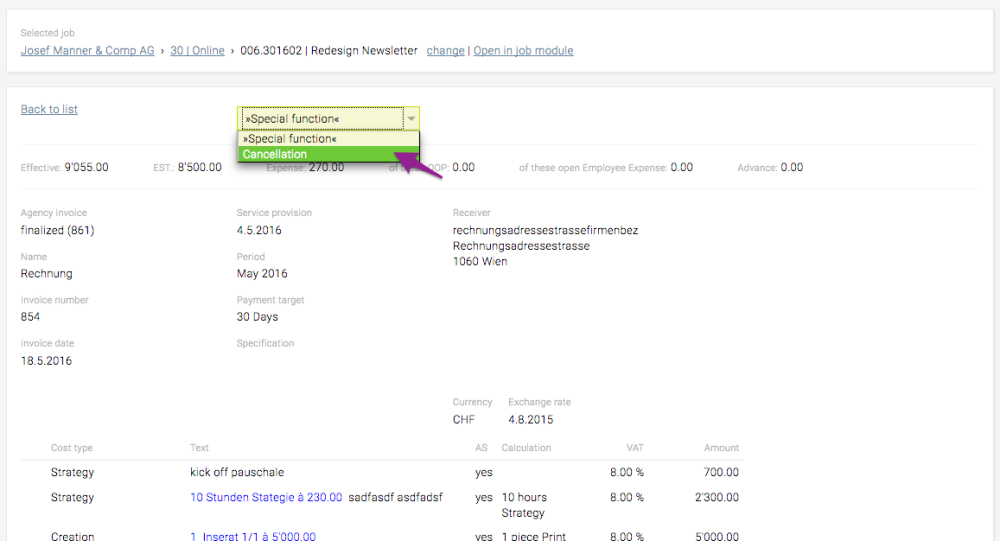Click the Amount column header
The image size is (1000, 541).
(x=721, y=448)
